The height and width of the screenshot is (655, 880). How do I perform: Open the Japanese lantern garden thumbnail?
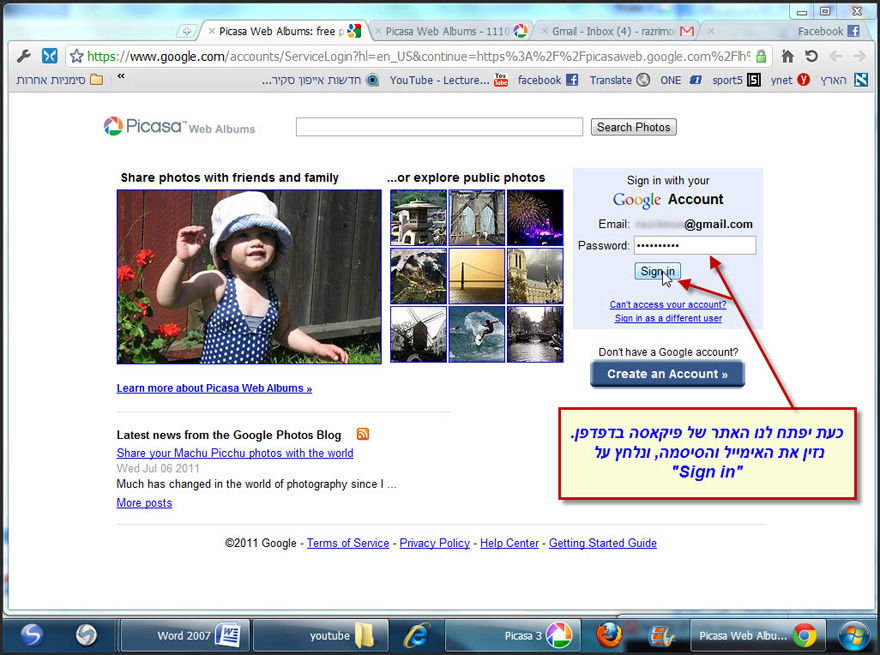click(418, 217)
